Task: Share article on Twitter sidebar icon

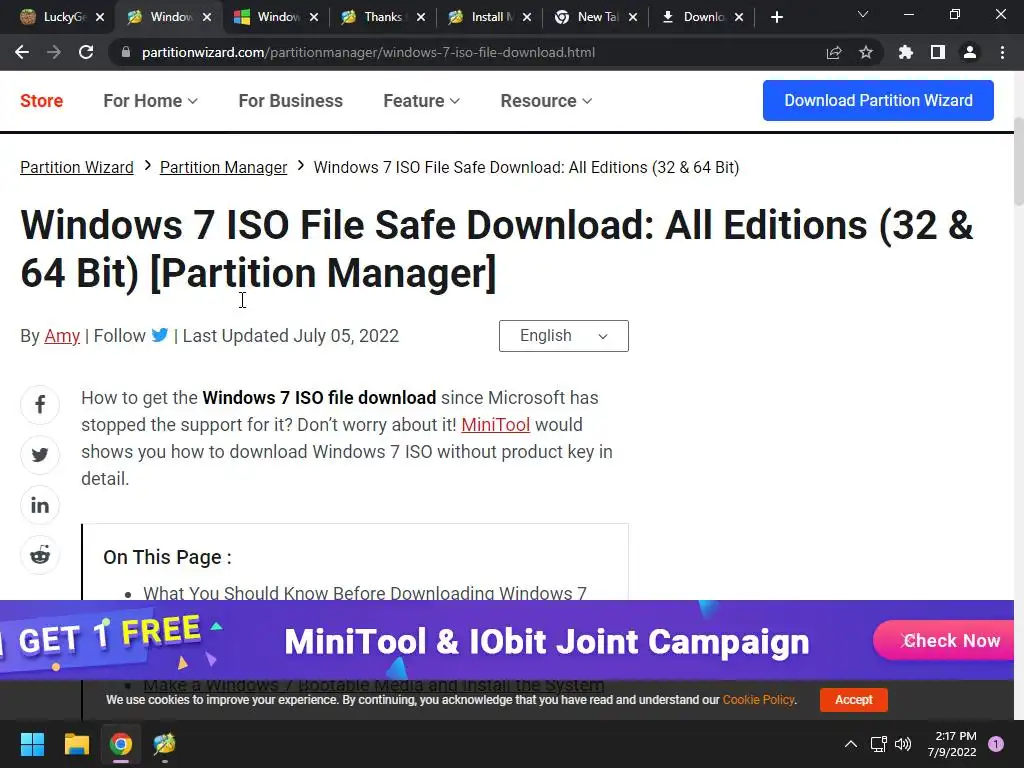Action: point(40,455)
